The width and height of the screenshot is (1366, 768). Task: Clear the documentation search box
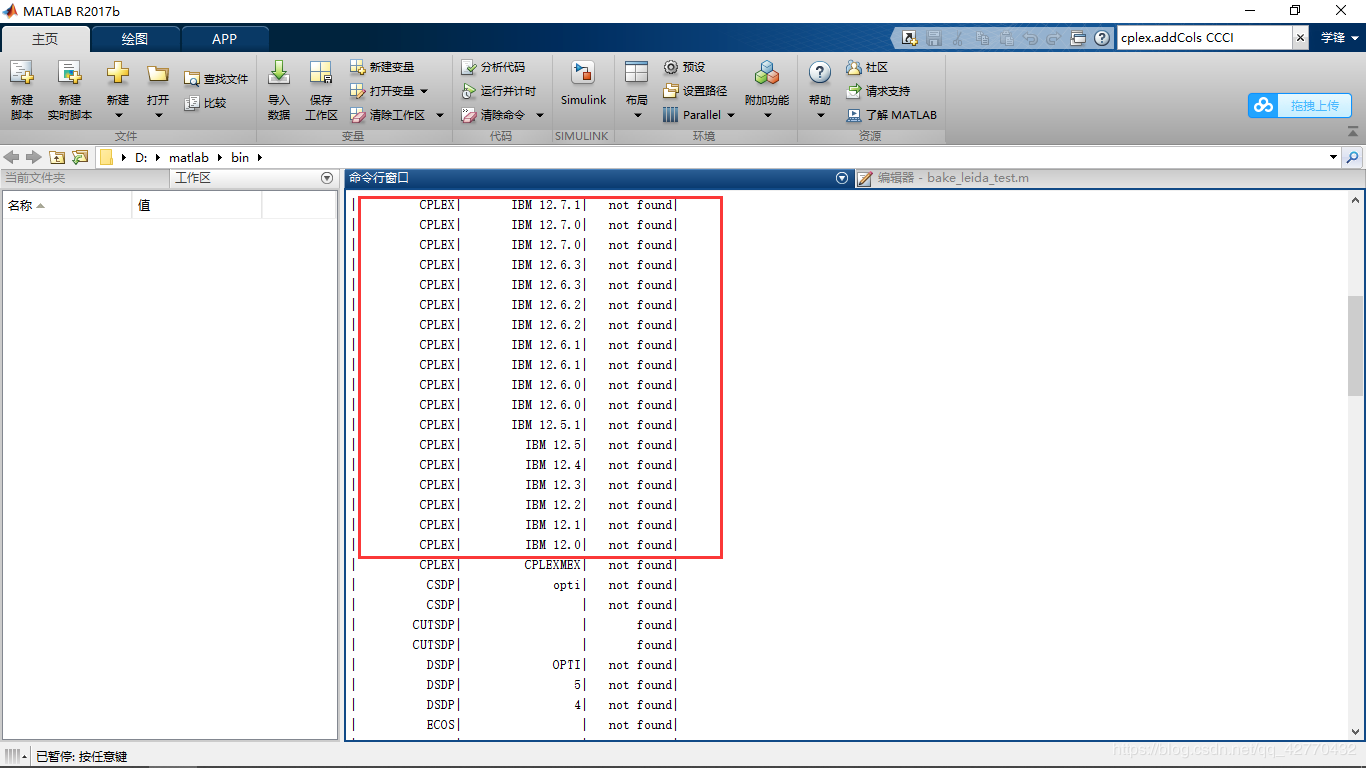coord(1300,38)
